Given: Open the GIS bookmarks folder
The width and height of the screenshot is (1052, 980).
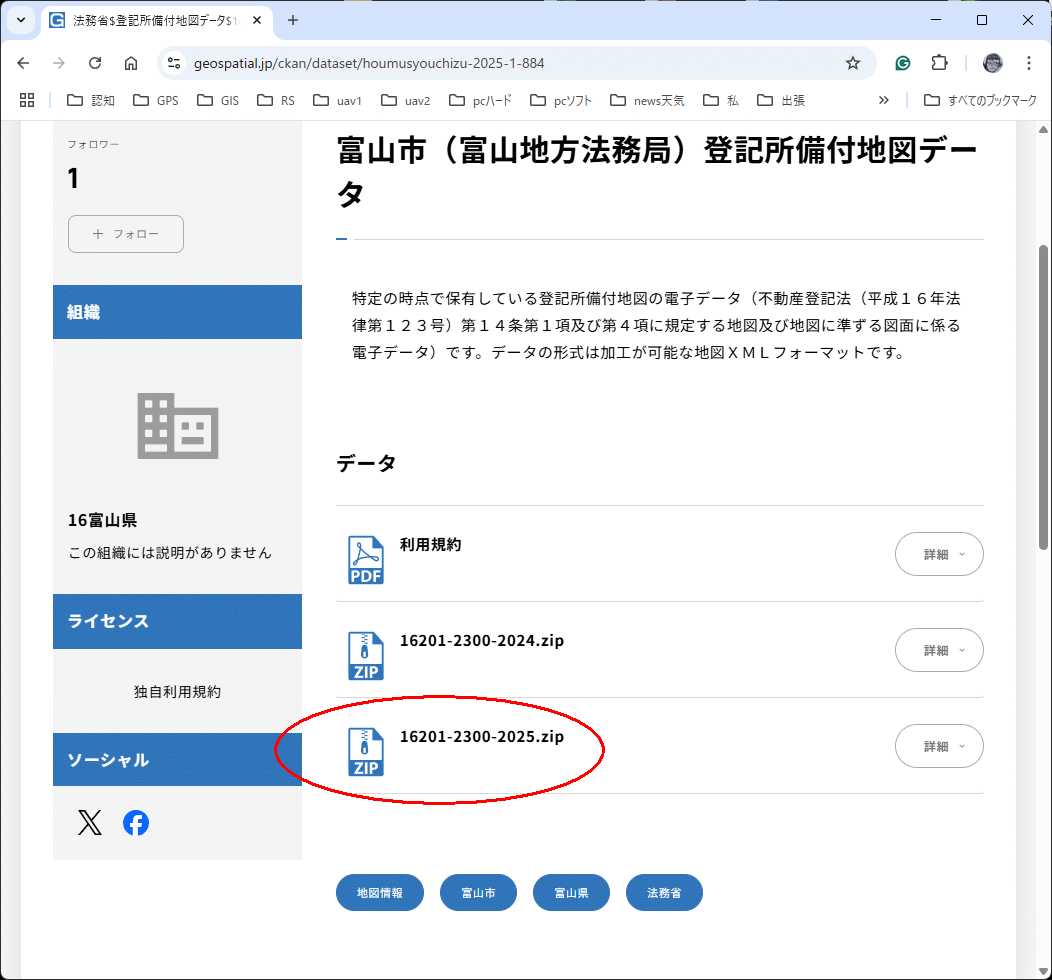Looking at the screenshot, I should coord(218,100).
